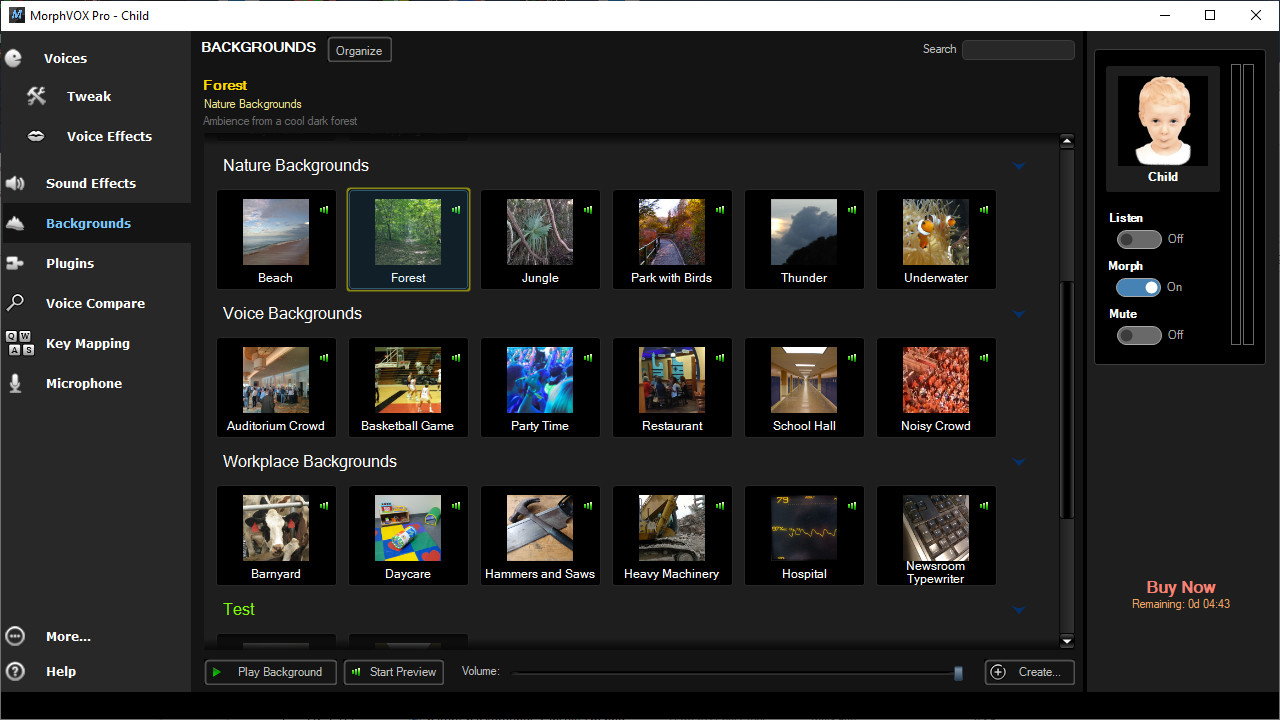Click Buy Now
Image resolution: width=1280 pixels, height=720 pixels.
(1181, 587)
